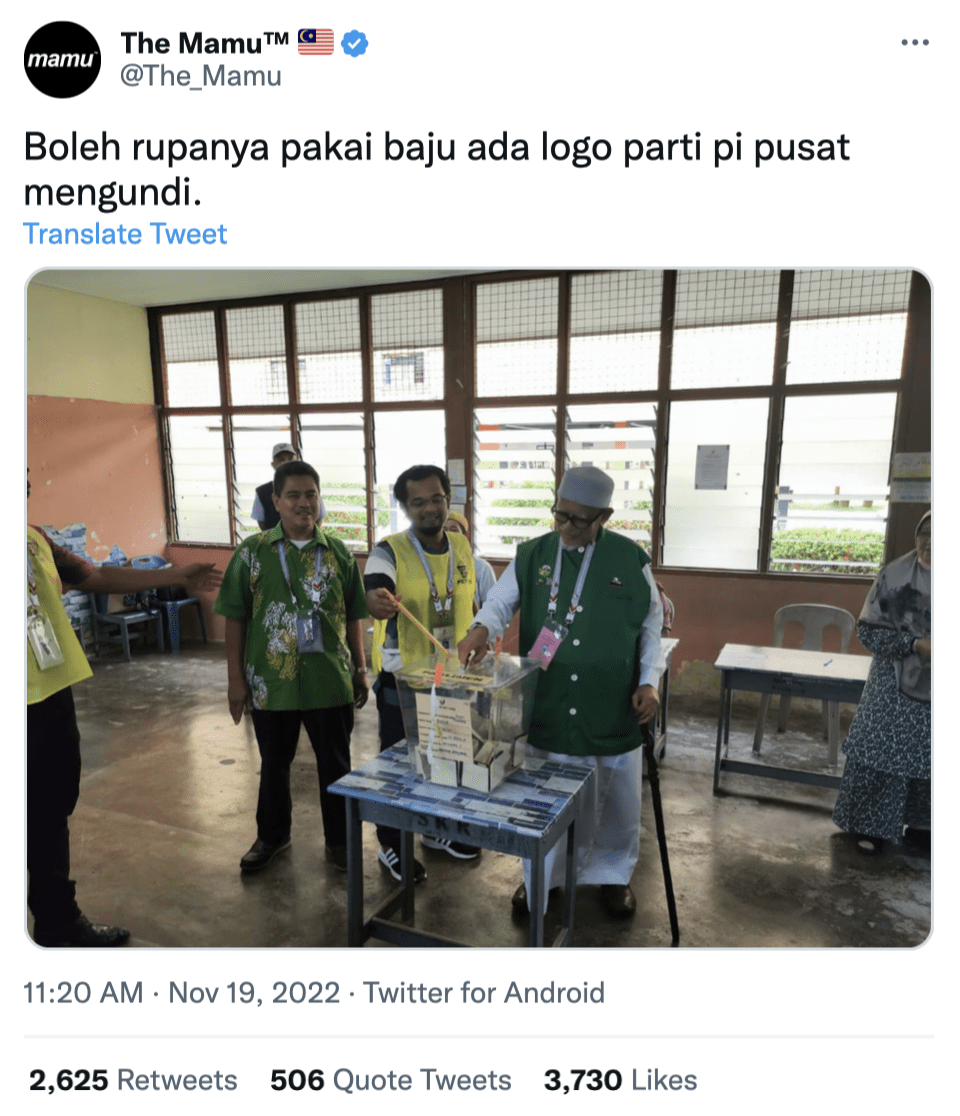Open the polling station photo

pyautogui.click(x=479, y=609)
